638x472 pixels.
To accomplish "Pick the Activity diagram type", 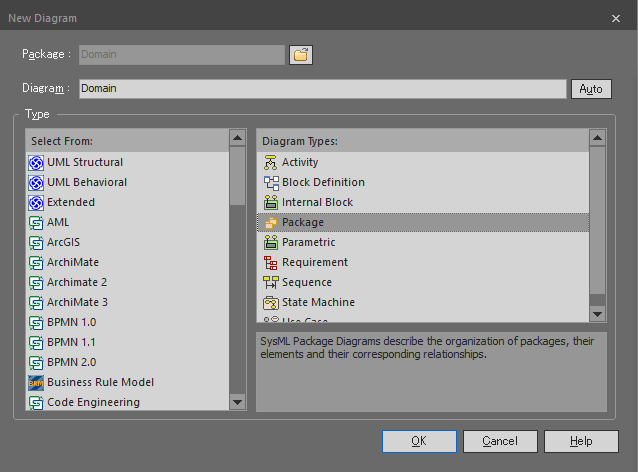I will pyautogui.click(x=423, y=162).
